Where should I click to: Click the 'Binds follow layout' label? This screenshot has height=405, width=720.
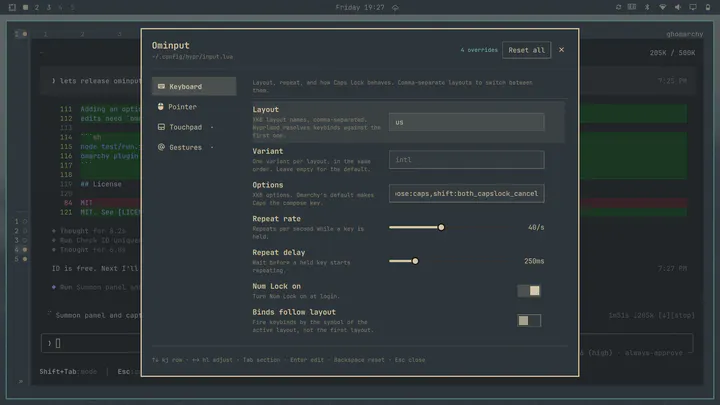(x=294, y=312)
